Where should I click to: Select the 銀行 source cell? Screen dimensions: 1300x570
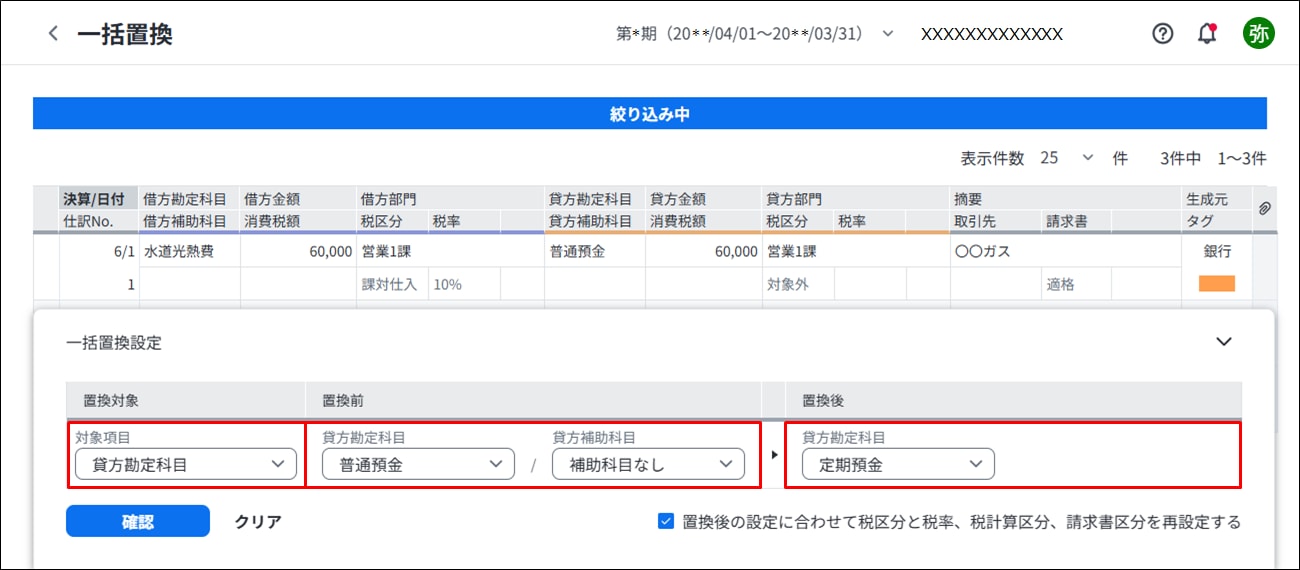[x=1217, y=251]
